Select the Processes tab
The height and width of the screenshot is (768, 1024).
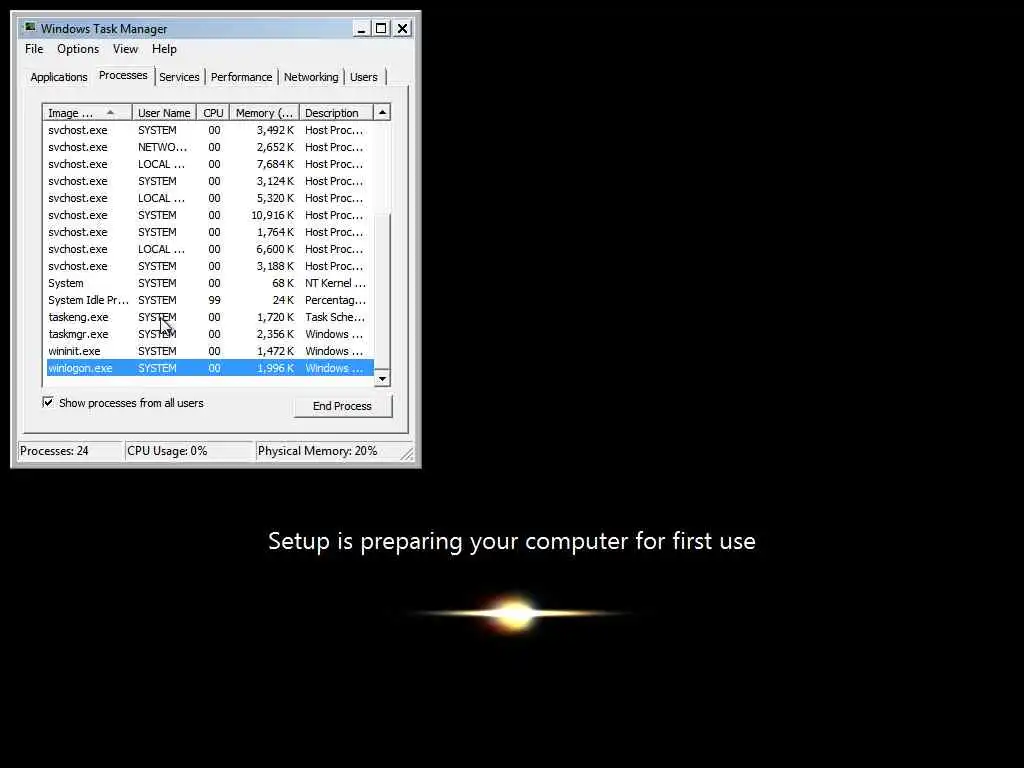click(123, 75)
